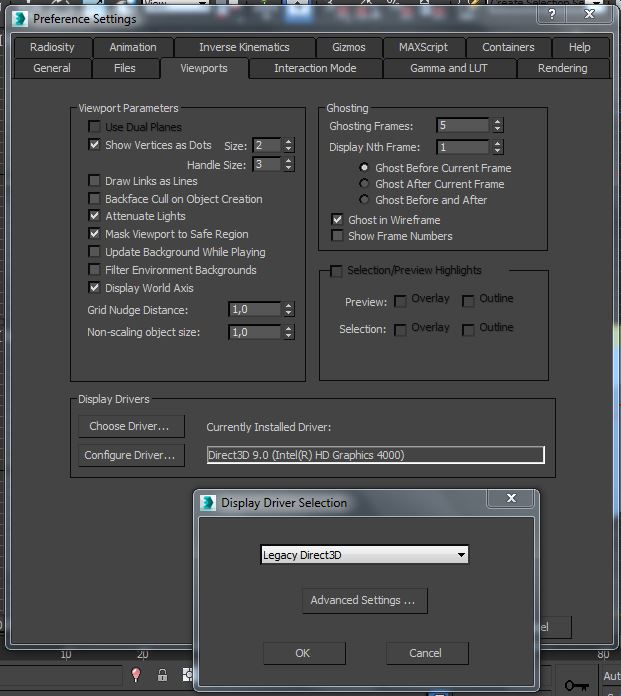The height and width of the screenshot is (696, 621).
Task: Click the red pin marker icon in the bottom bar
Action: point(136,675)
